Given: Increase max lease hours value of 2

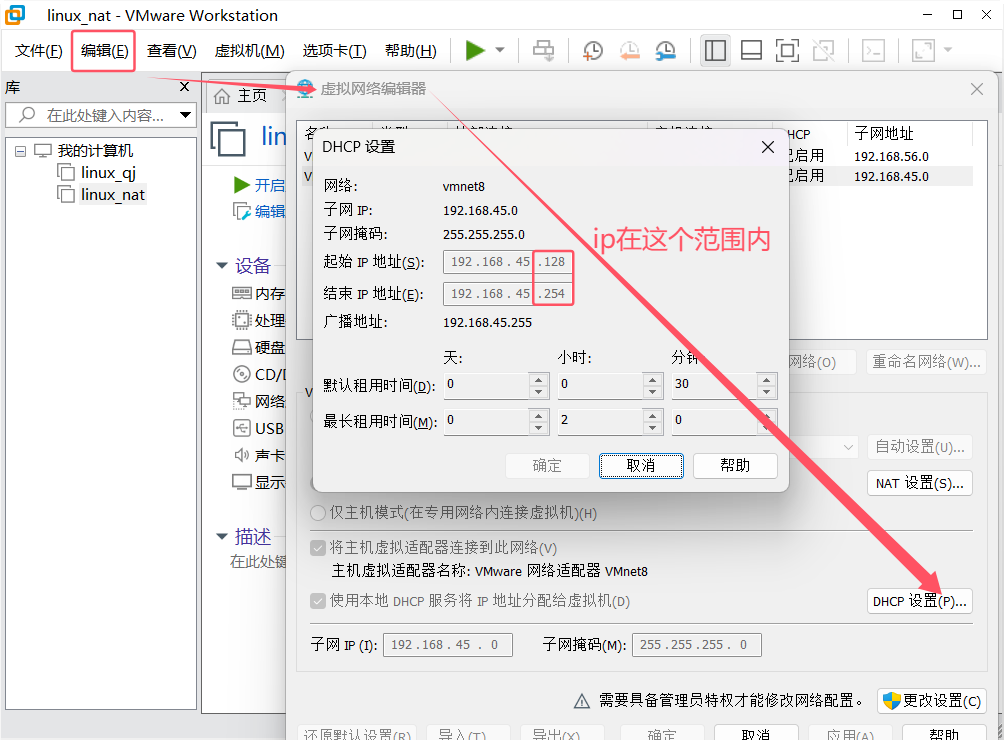Looking at the screenshot, I should tap(652, 415).
